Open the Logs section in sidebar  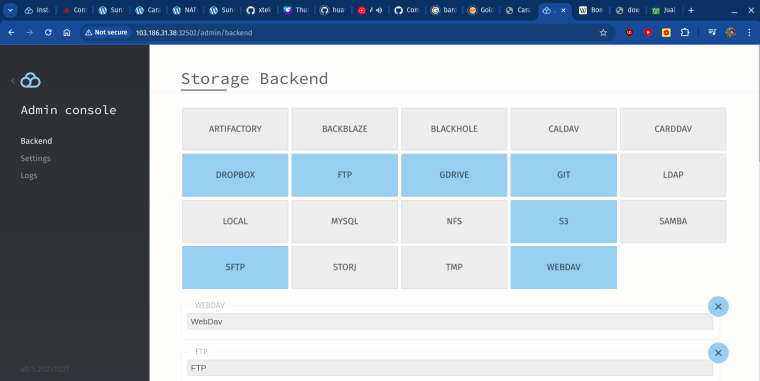29,175
